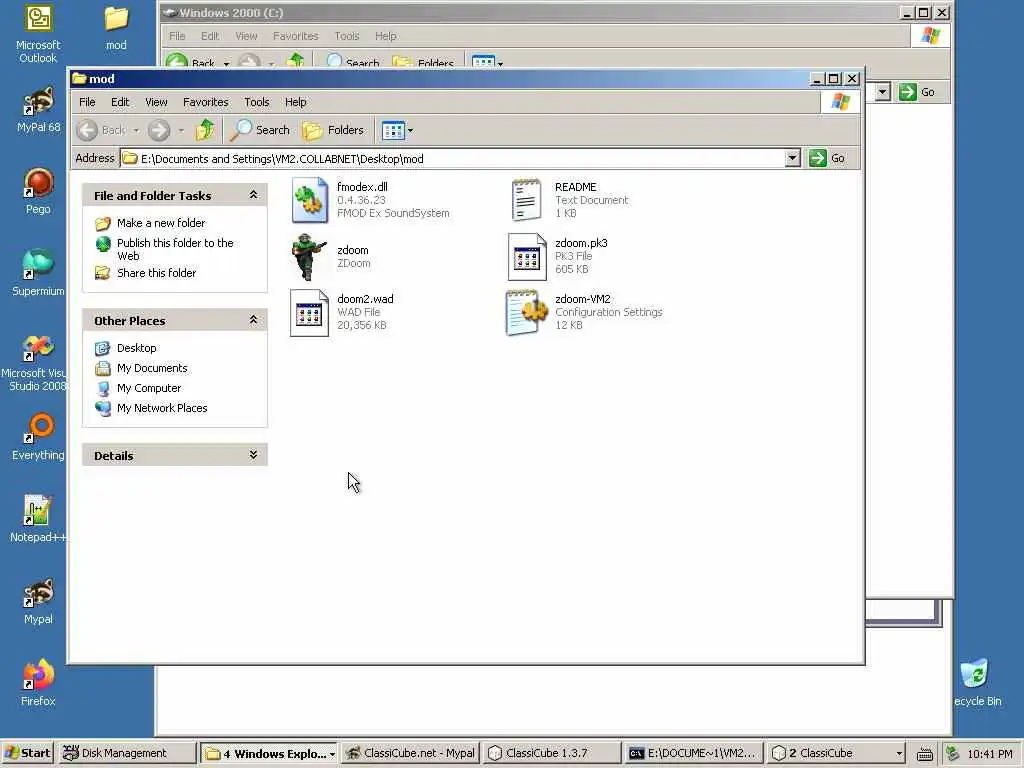Open Tools menu in Windows 2000 (C:) window

click(347, 36)
